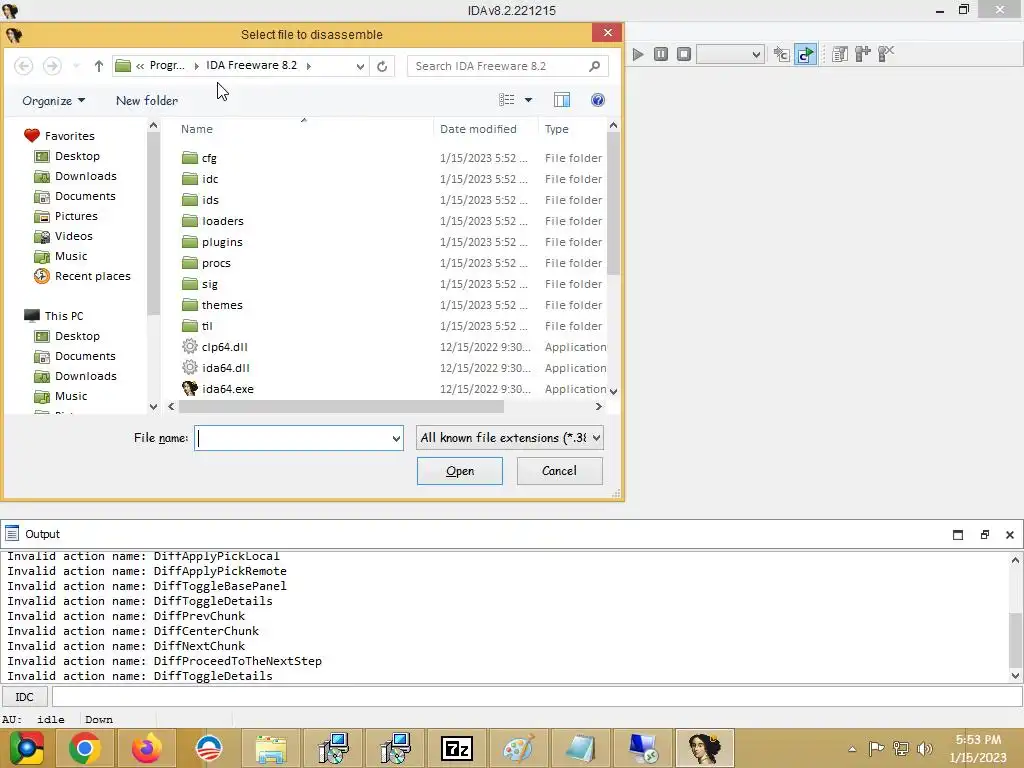Open Paint from the taskbar
1024x768 pixels.
click(519, 748)
